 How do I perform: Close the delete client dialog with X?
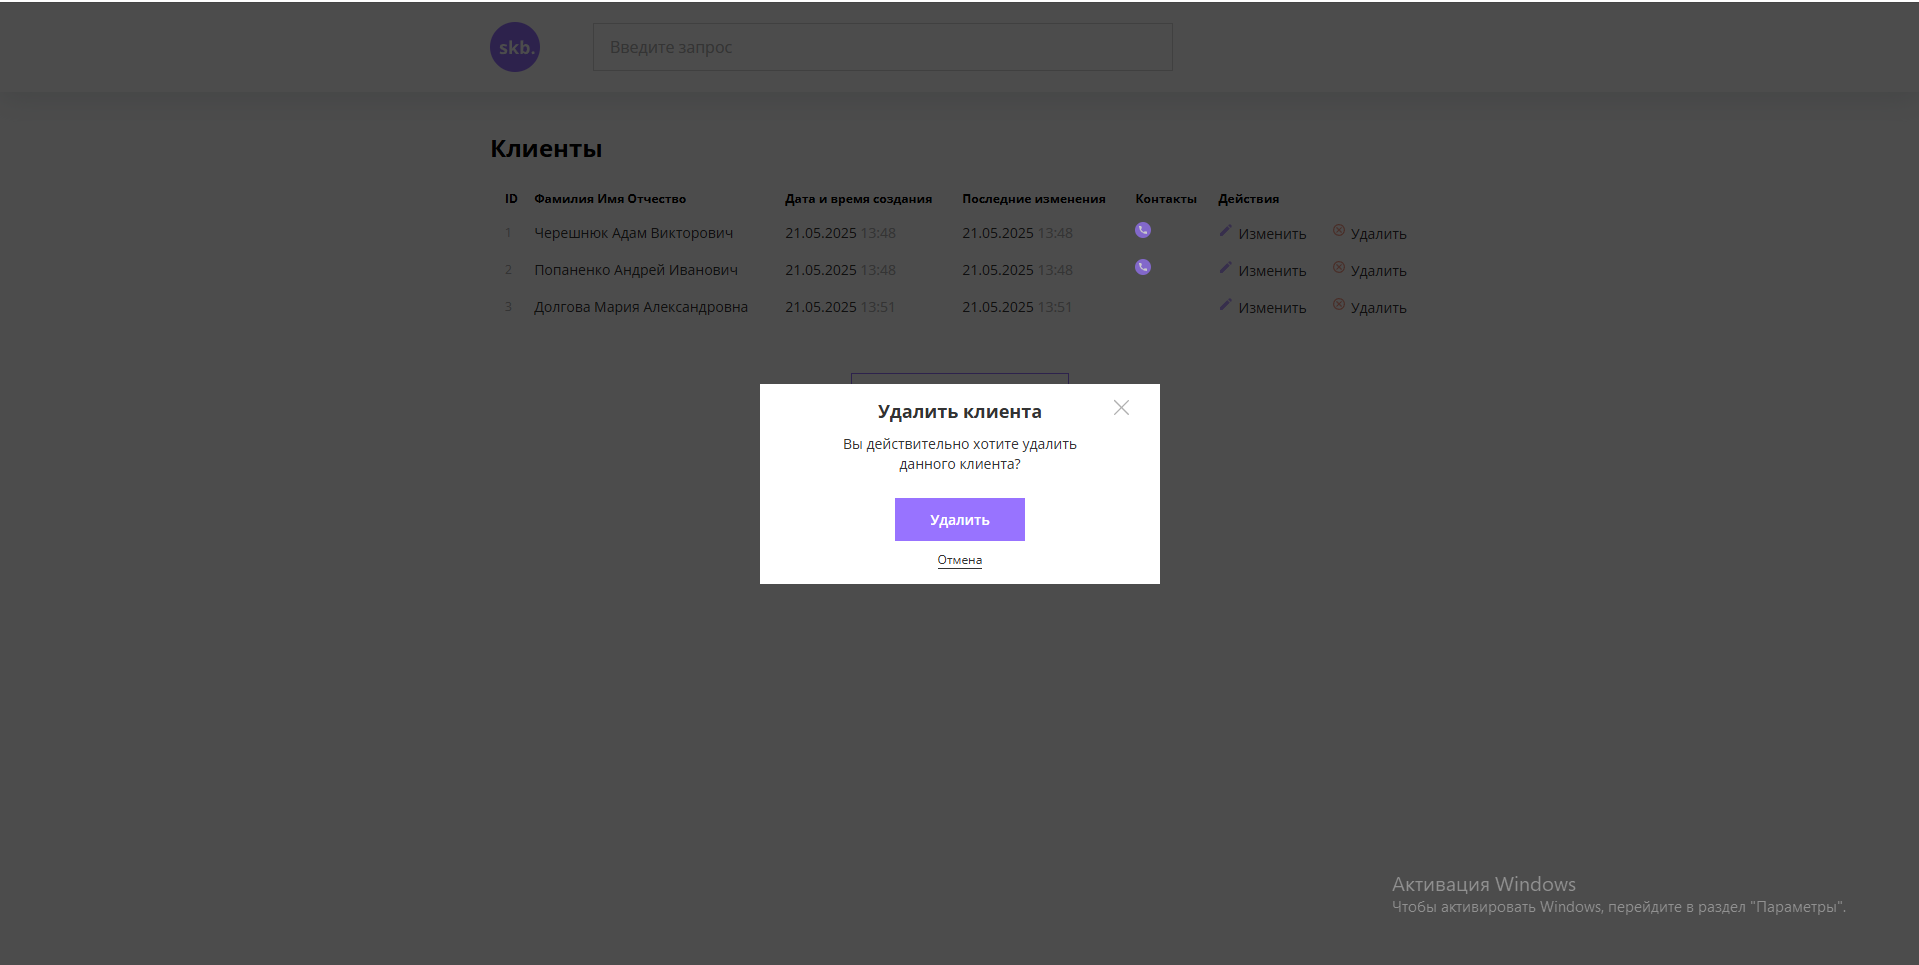click(1121, 408)
